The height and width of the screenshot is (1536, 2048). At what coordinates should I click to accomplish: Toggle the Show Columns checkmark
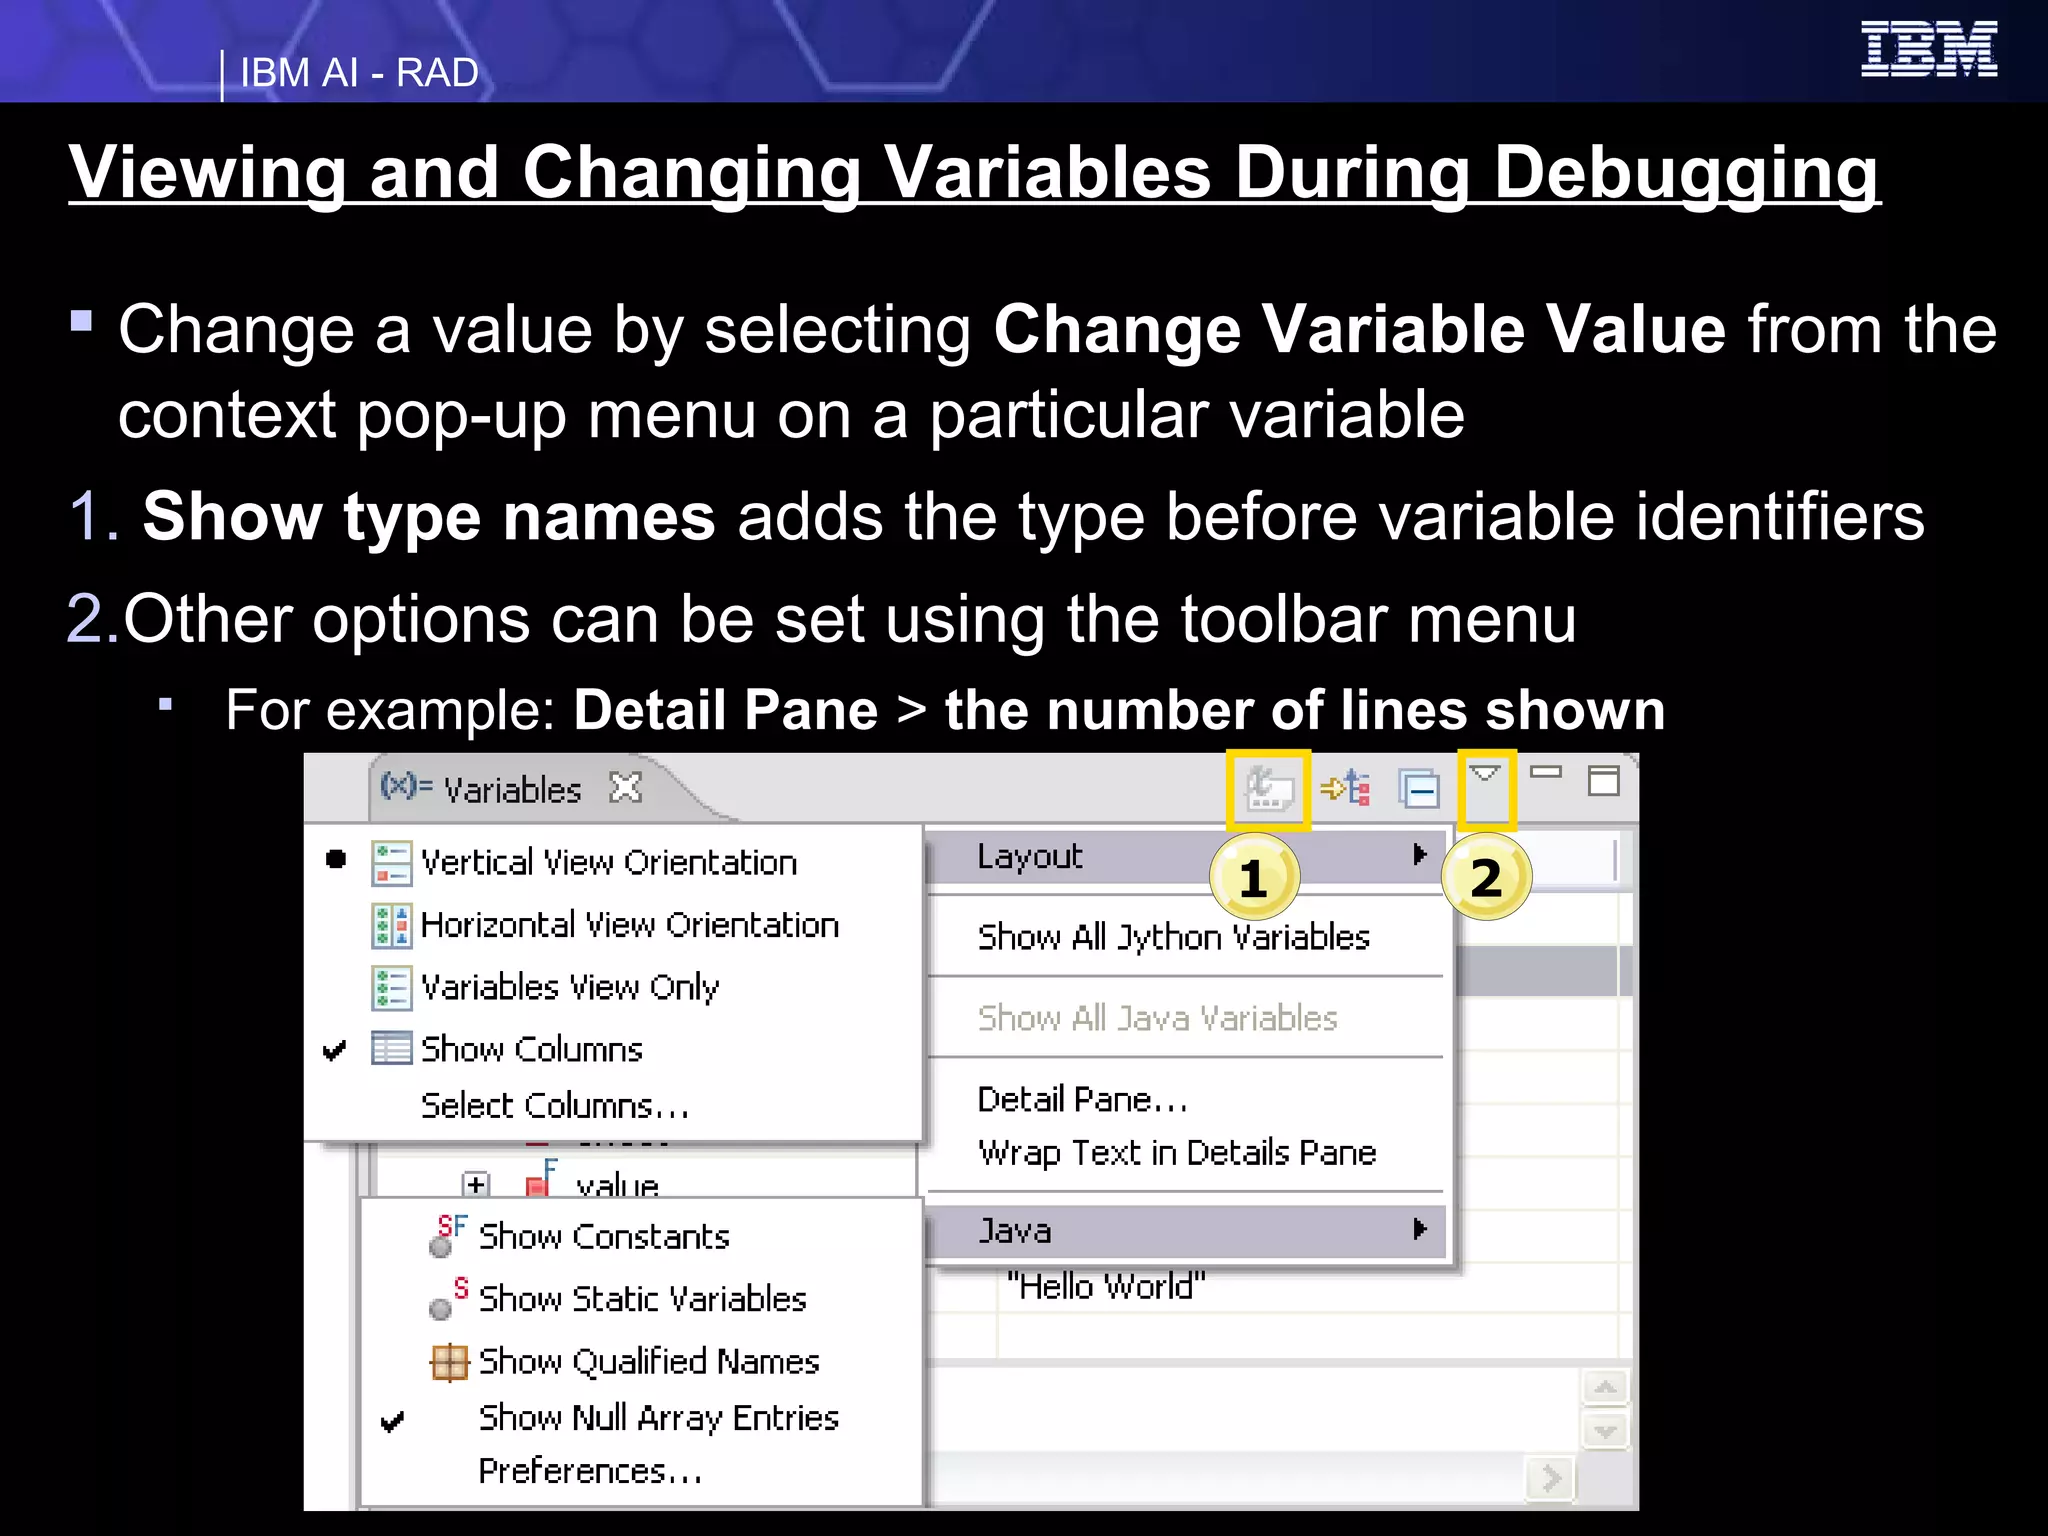click(335, 1050)
